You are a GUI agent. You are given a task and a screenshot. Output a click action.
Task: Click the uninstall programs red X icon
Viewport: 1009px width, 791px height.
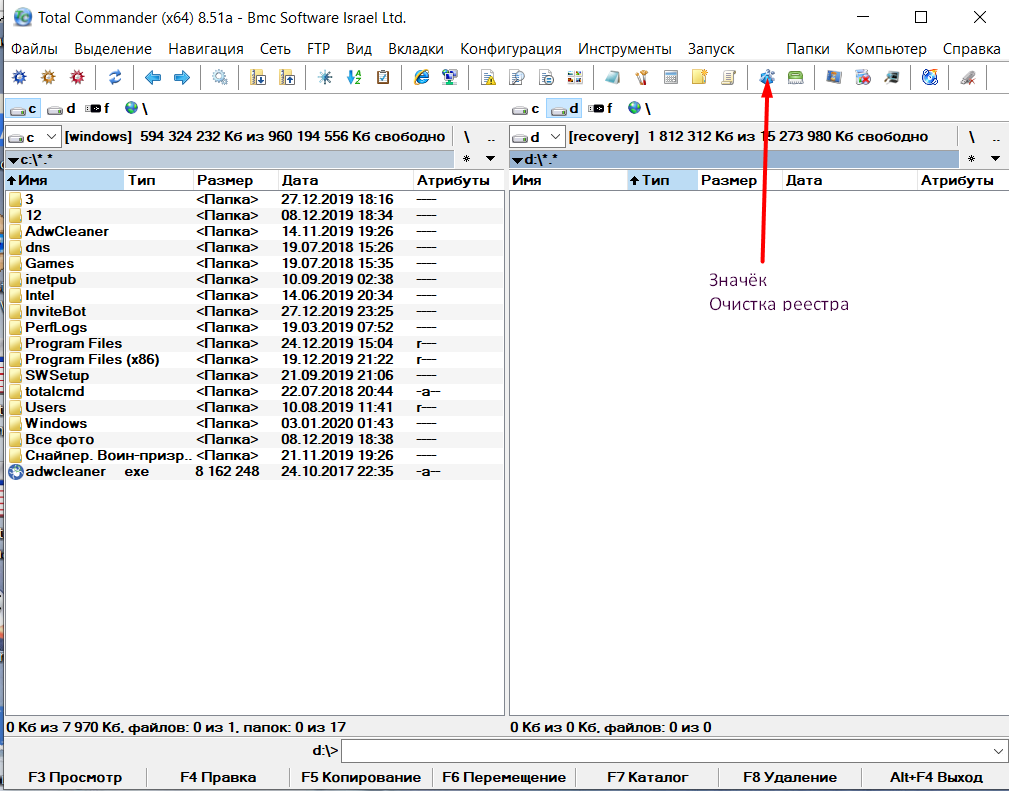(863, 78)
